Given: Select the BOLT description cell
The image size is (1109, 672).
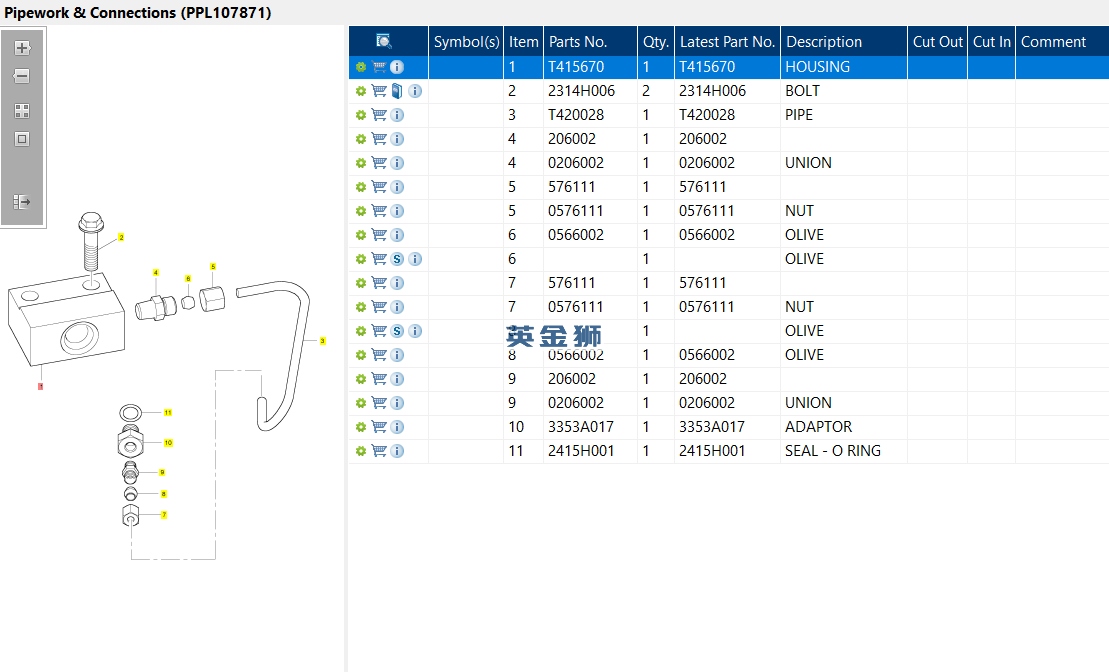Looking at the screenshot, I should click(844, 91).
